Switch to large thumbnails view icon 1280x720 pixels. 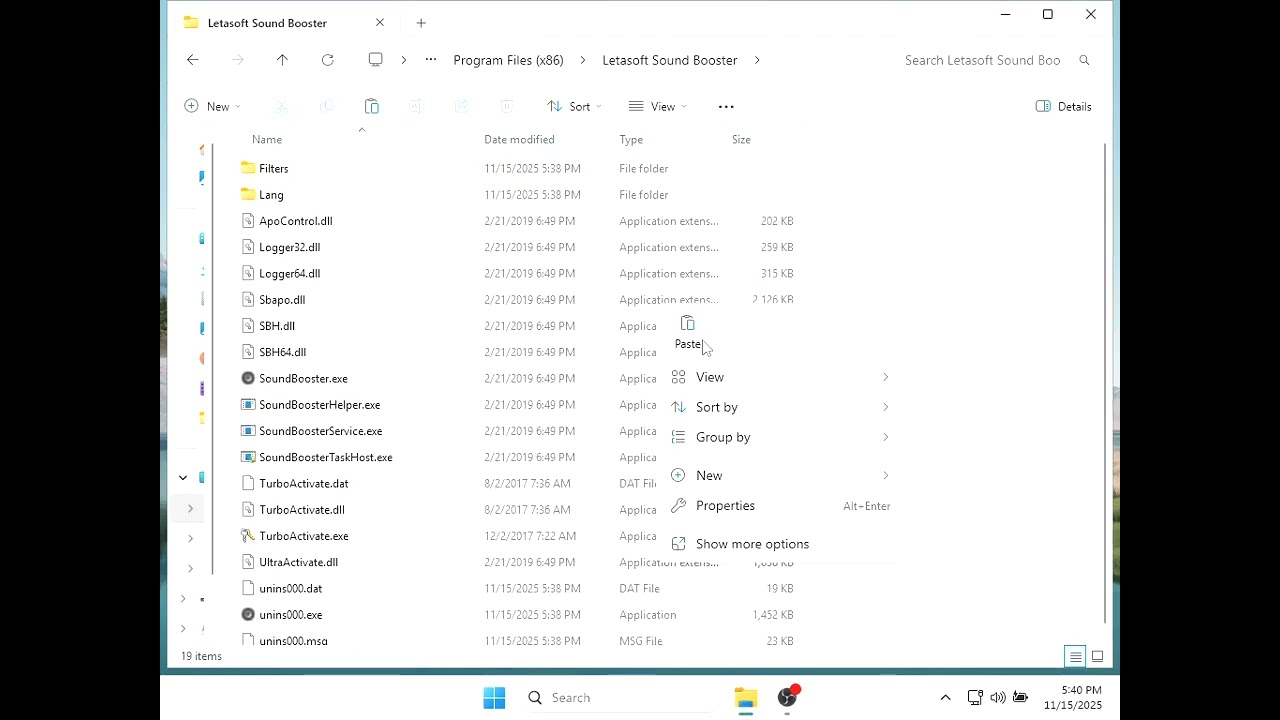(x=1097, y=657)
